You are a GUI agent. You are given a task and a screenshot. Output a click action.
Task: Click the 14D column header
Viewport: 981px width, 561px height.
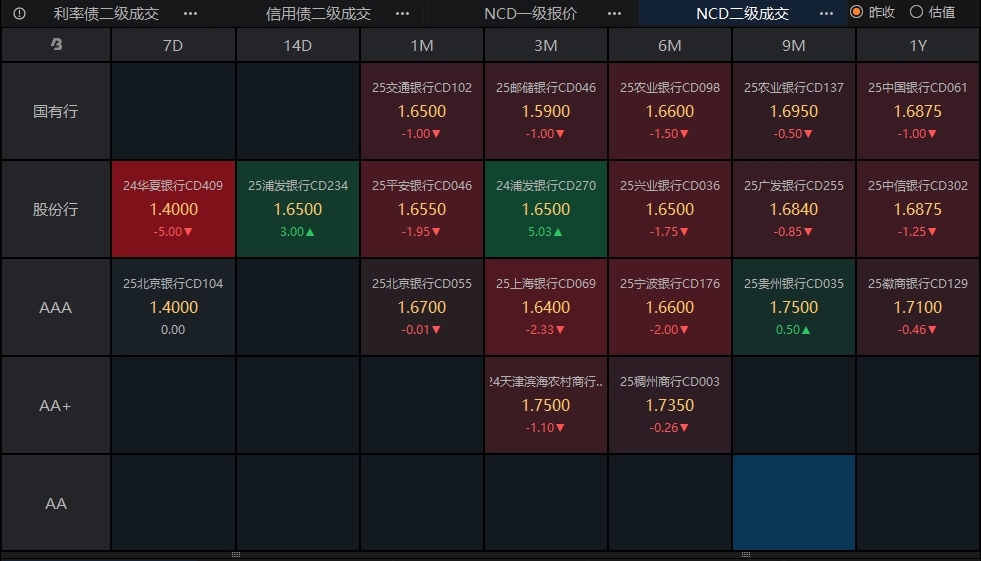(298, 45)
